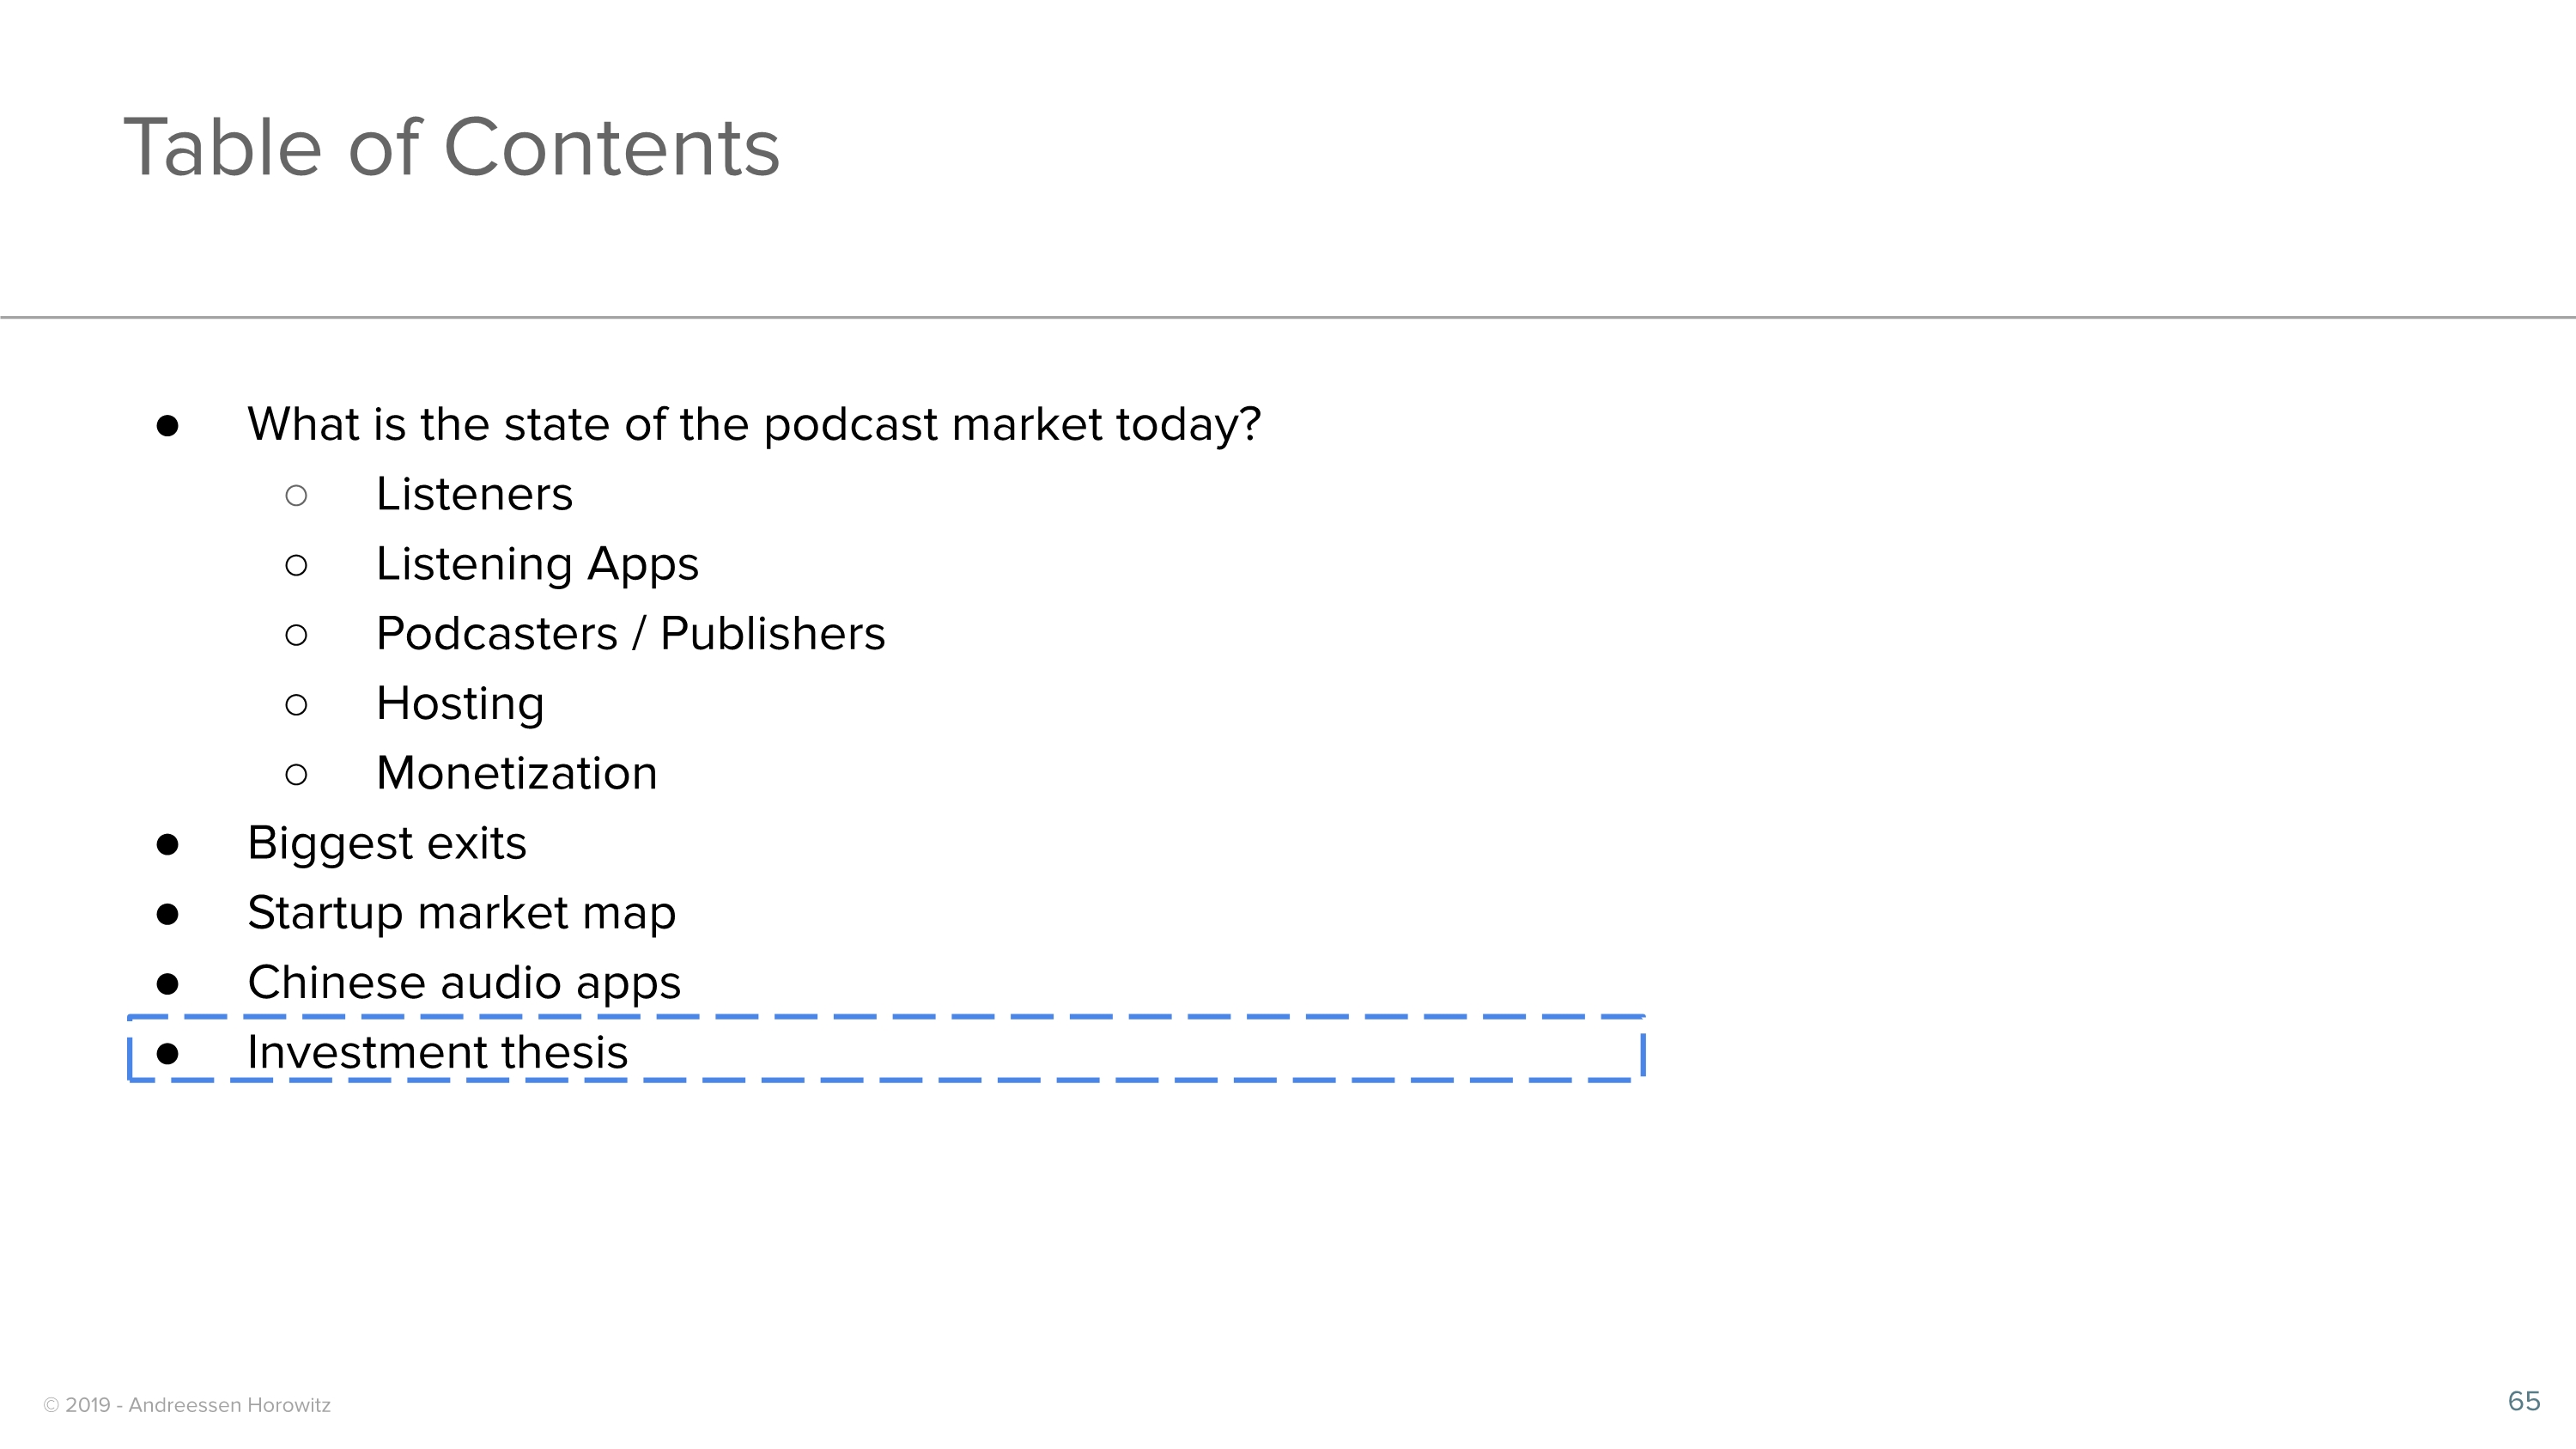Click the hollow bullet beside Monetization
Screen dimensions: 2576x1449
[x=296, y=775]
